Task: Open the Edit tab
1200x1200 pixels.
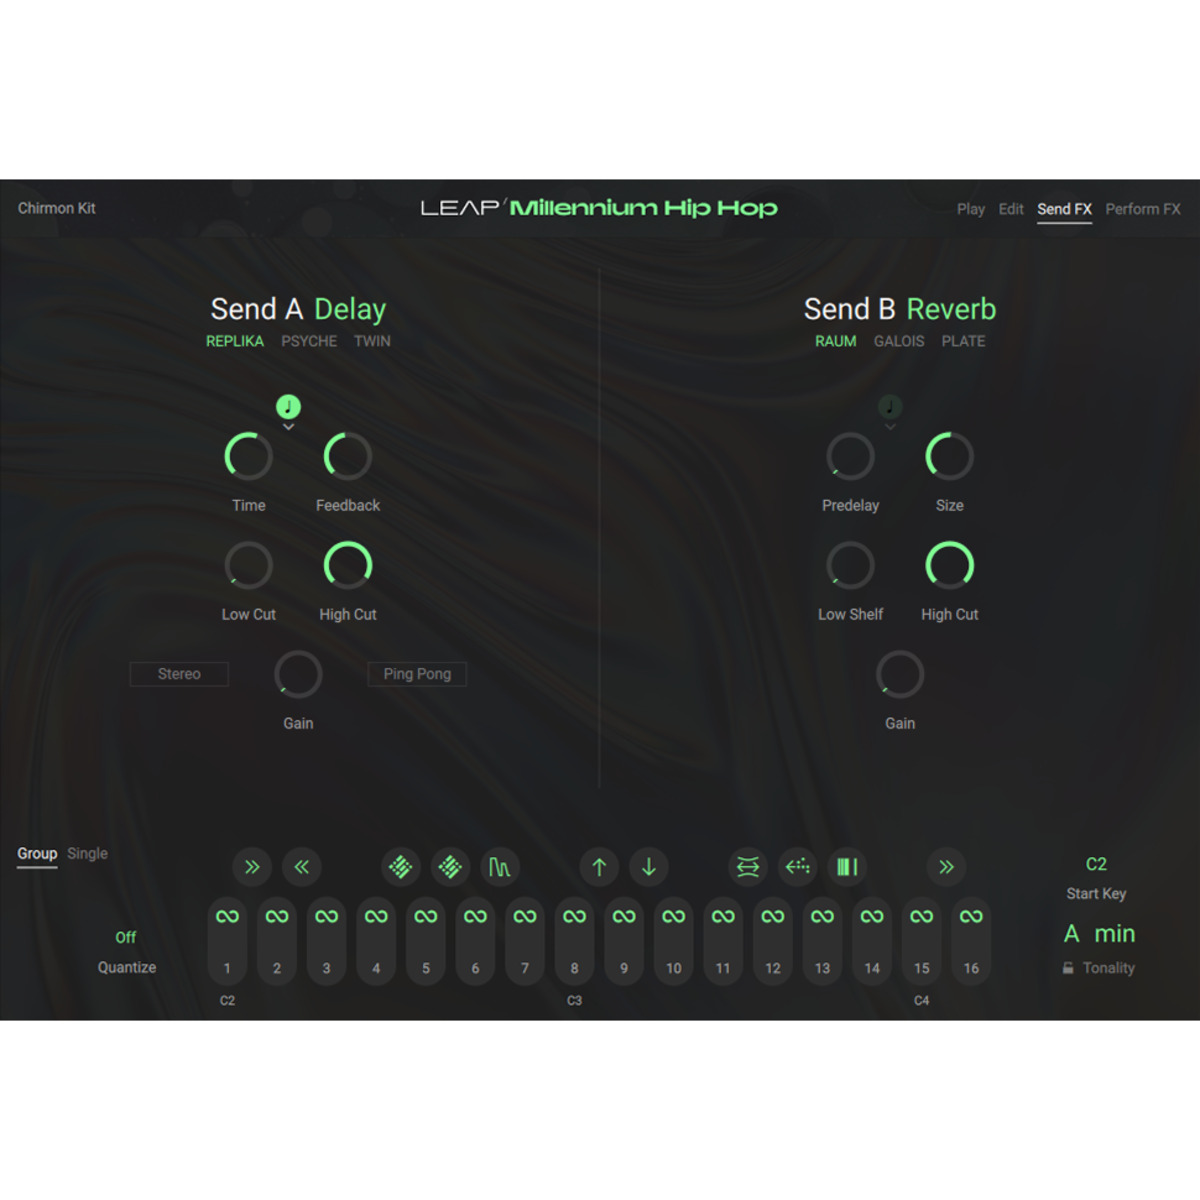Action: click(x=1010, y=209)
